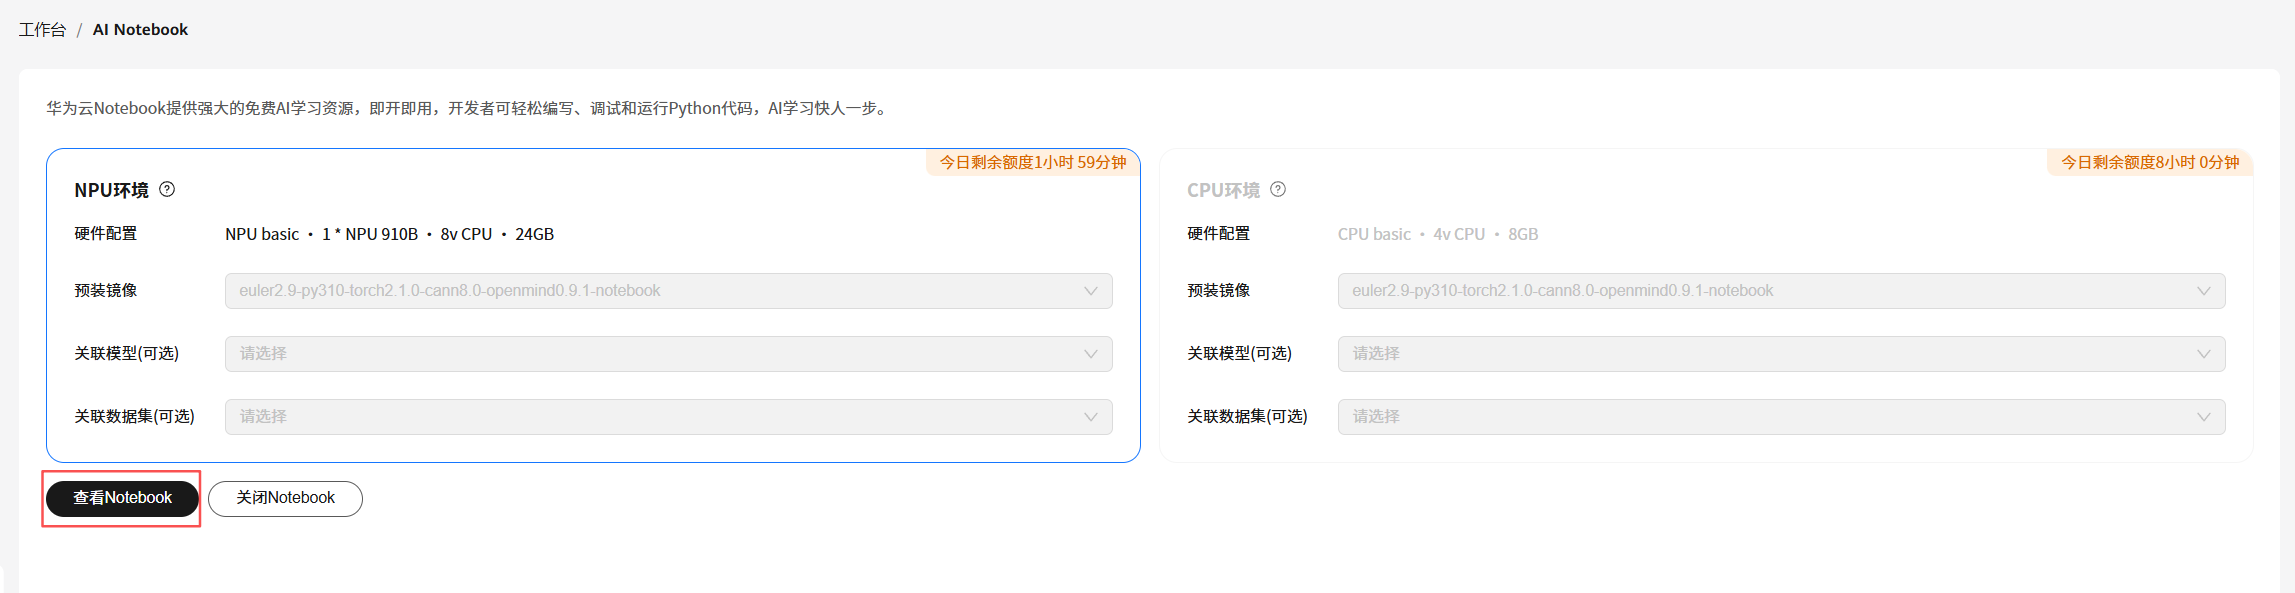Click the AI Notebook breadcrumb item
Viewport: 2295px width, 593px height.
(140, 30)
